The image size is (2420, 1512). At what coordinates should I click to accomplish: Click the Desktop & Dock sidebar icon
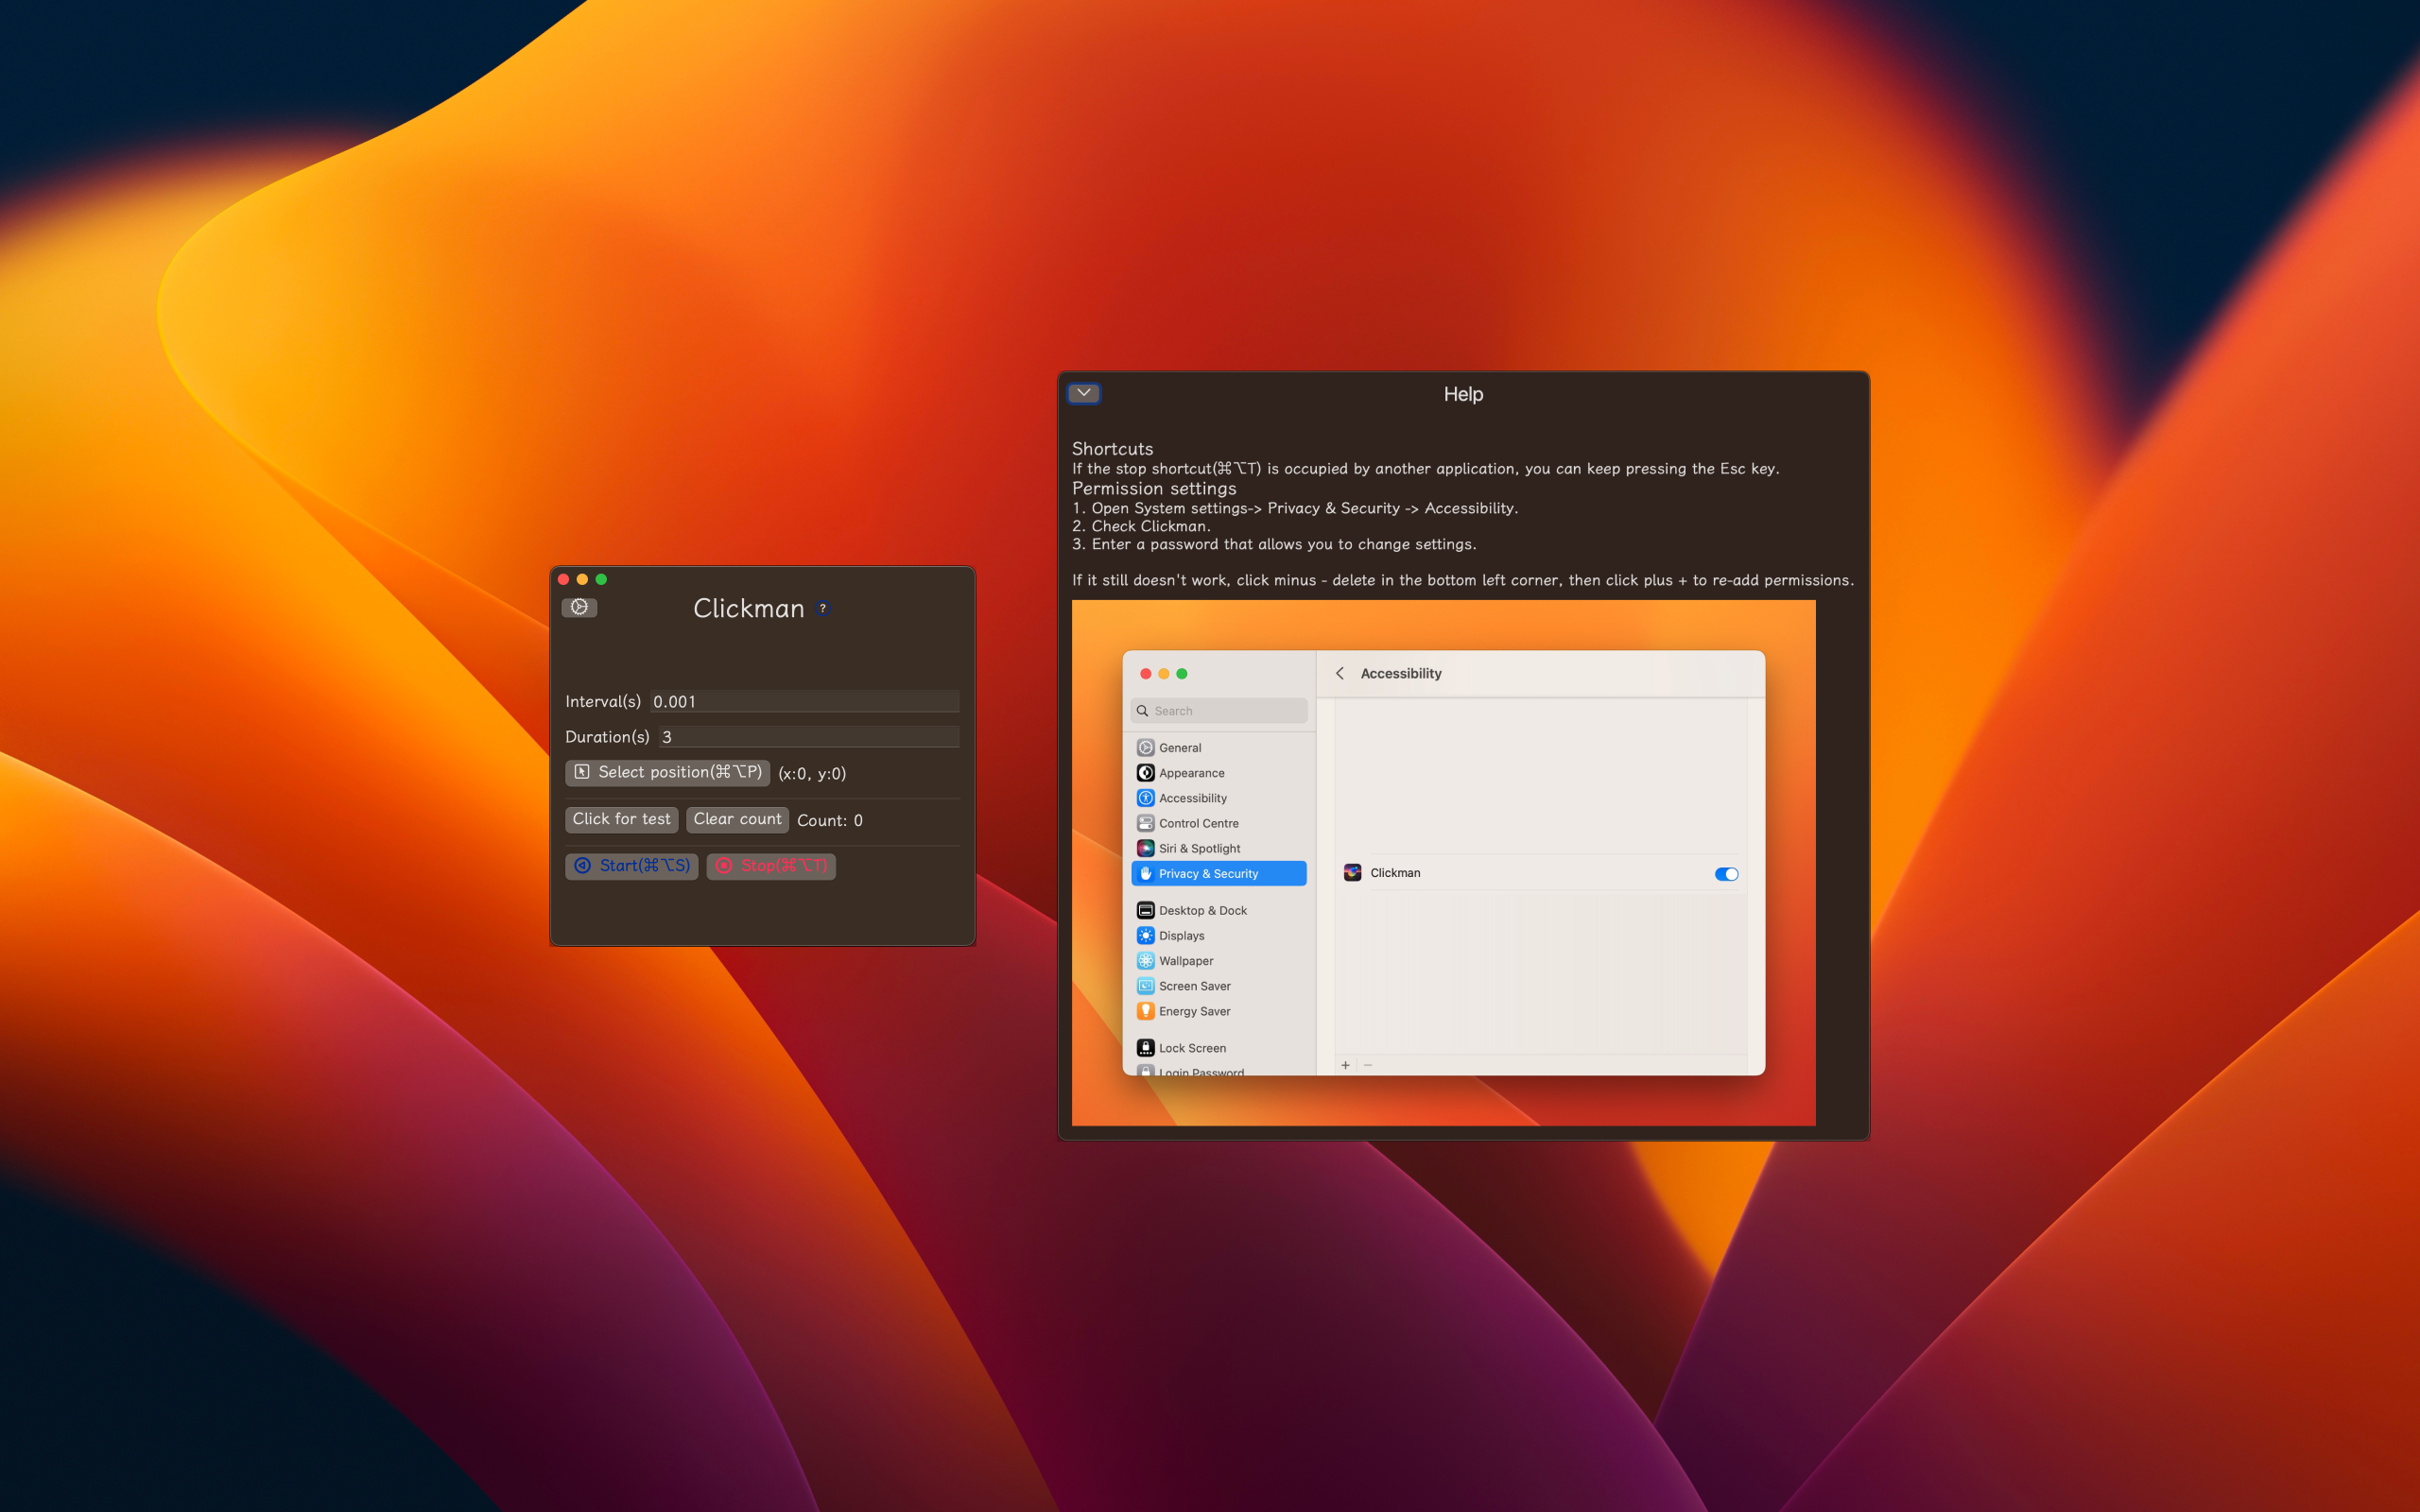pyautogui.click(x=1146, y=910)
